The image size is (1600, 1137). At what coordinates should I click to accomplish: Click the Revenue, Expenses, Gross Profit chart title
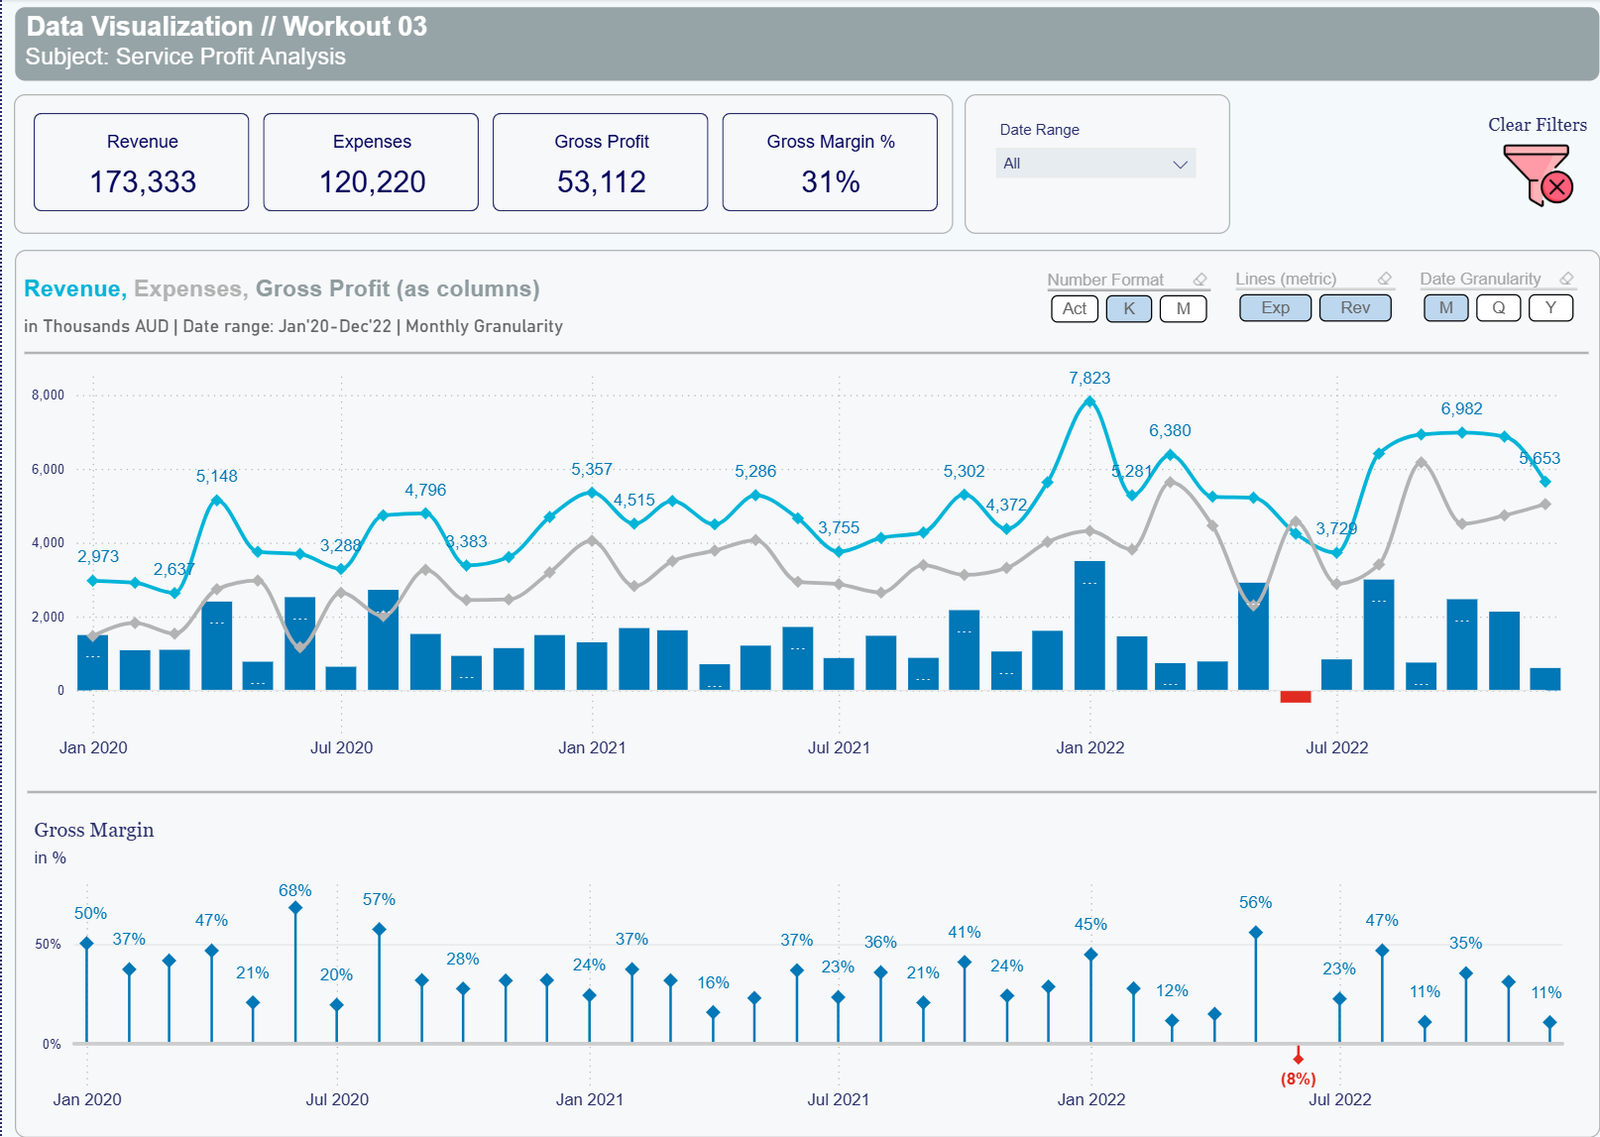[282, 289]
